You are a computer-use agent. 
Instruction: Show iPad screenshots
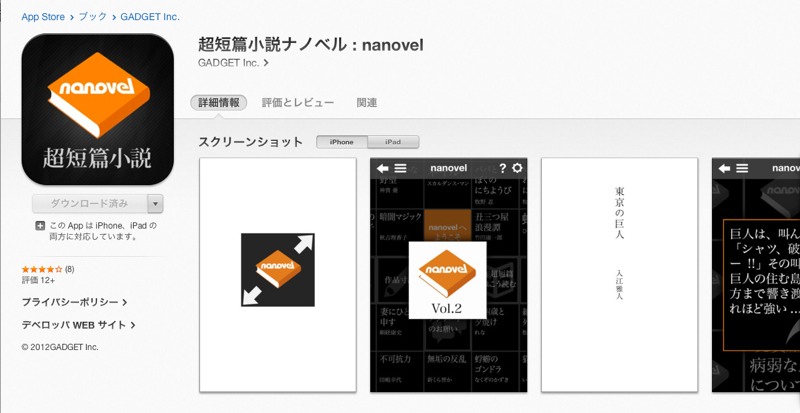[393, 142]
